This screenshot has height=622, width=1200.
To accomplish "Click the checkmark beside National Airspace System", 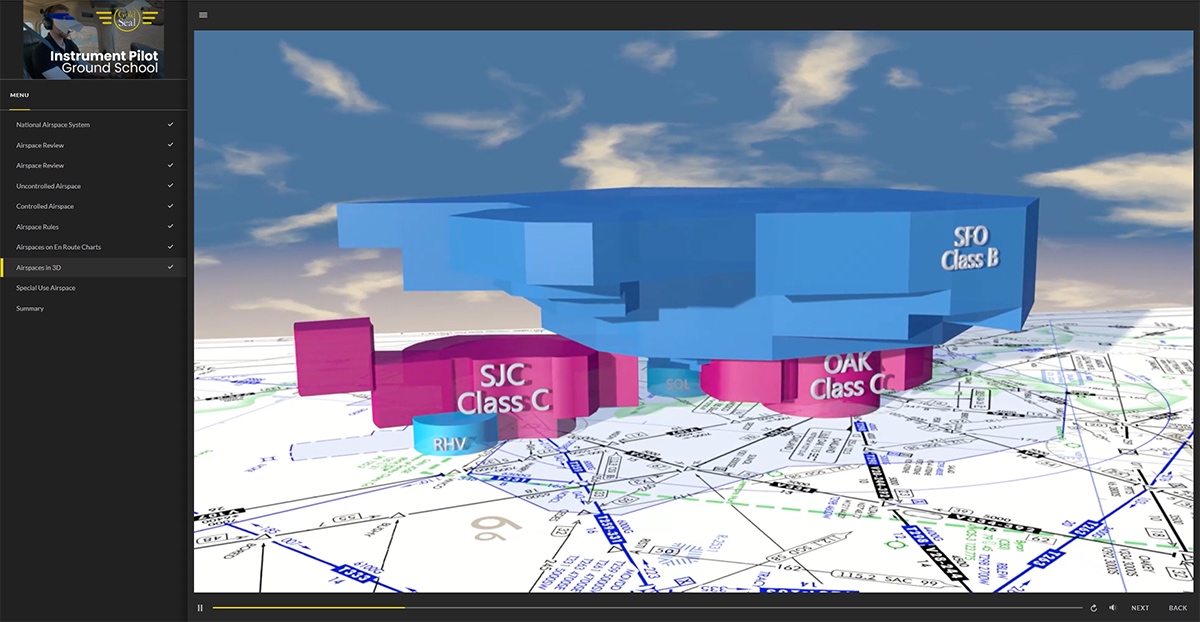I will click(171, 125).
